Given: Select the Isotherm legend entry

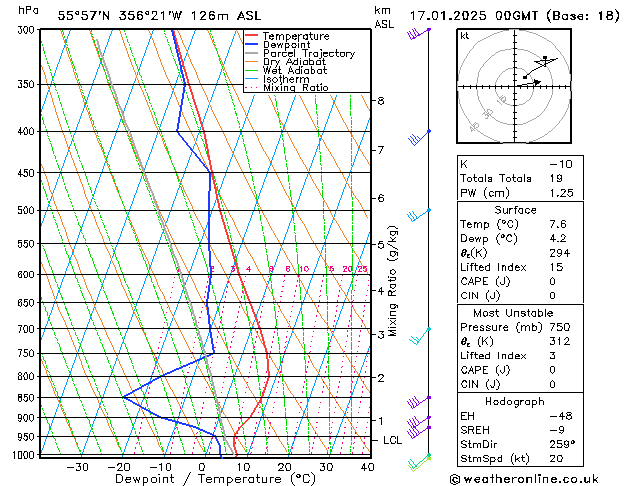Looking at the screenshot, I should 278,79.
